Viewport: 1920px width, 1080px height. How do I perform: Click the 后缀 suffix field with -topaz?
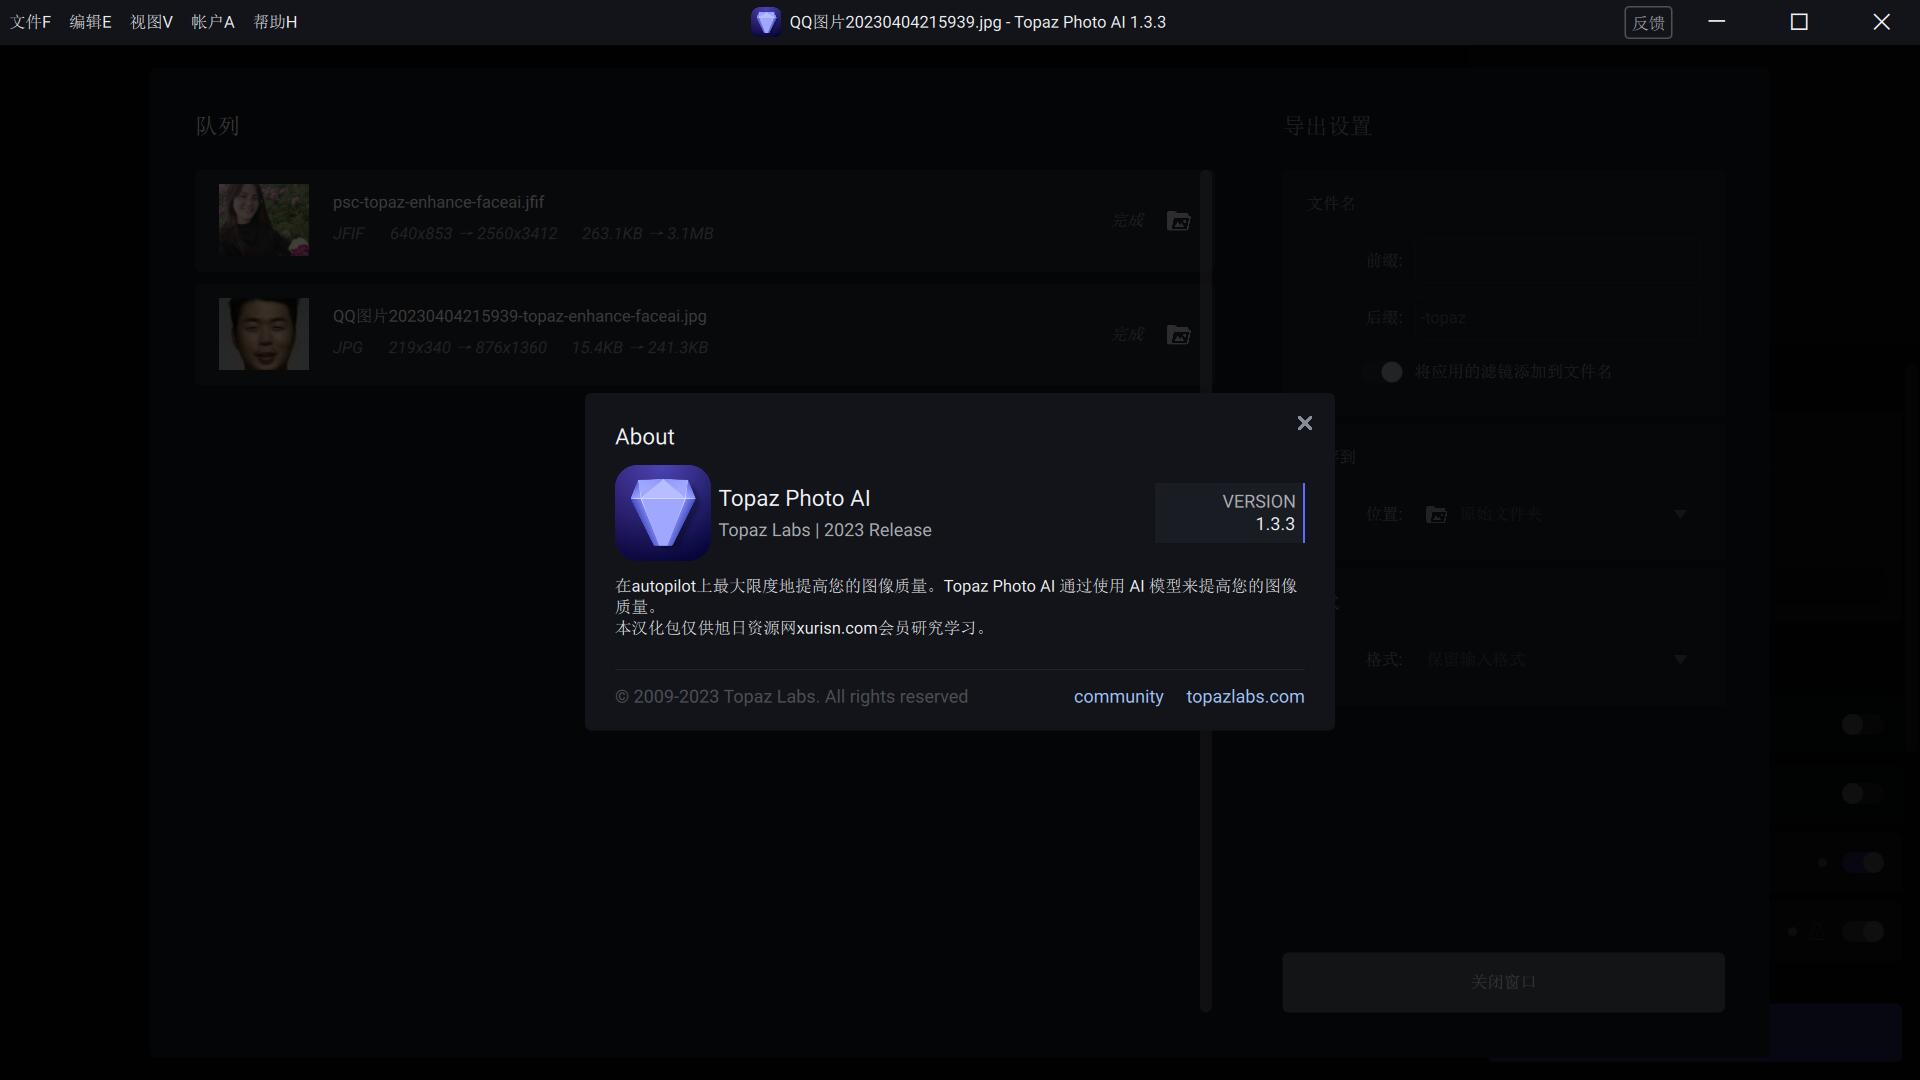pyautogui.click(x=1557, y=318)
